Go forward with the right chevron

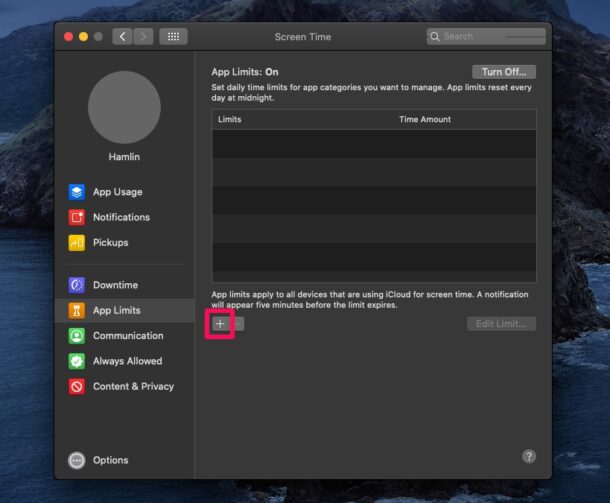[143, 37]
